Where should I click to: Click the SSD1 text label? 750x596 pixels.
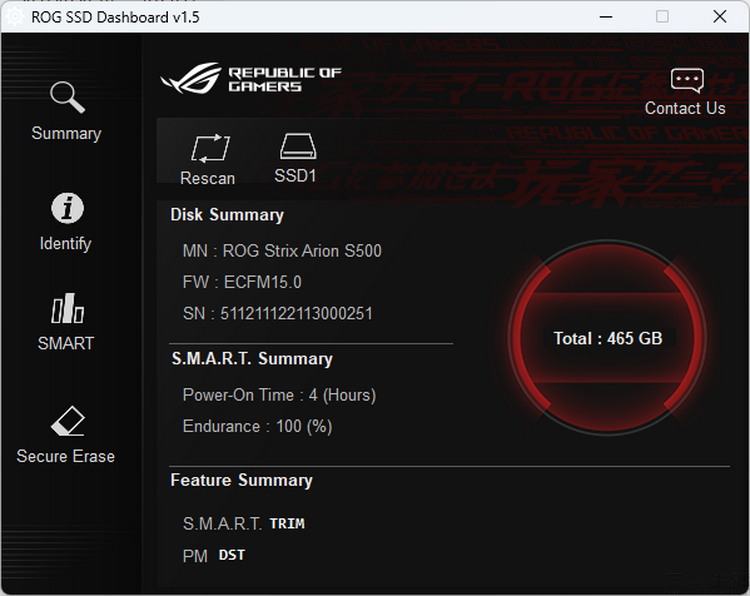point(295,176)
